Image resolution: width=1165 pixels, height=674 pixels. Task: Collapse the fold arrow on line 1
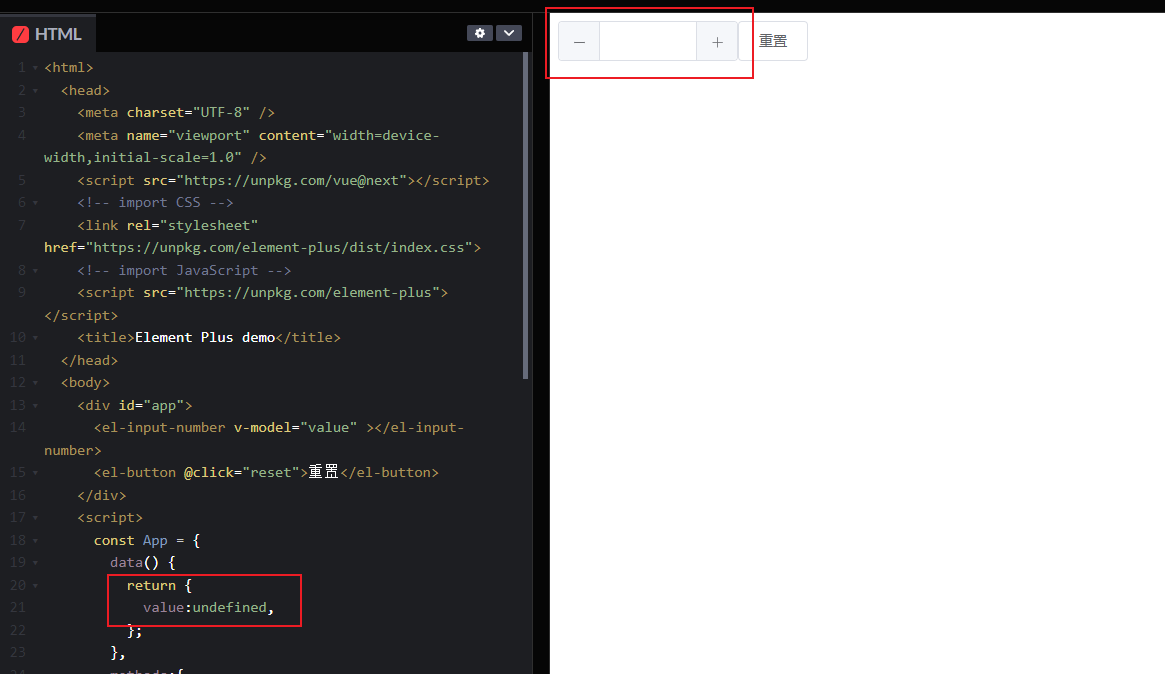point(33,67)
